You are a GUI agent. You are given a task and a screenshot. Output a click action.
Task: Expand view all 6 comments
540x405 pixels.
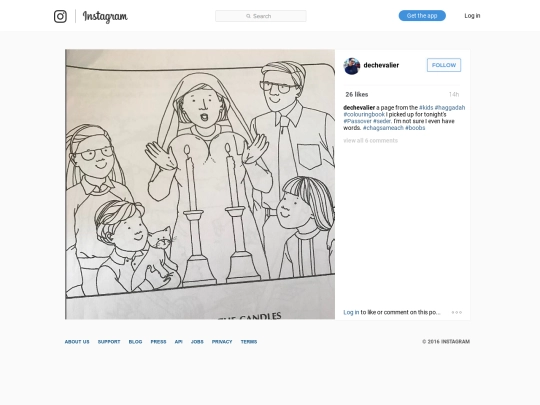[x=371, y=141]
